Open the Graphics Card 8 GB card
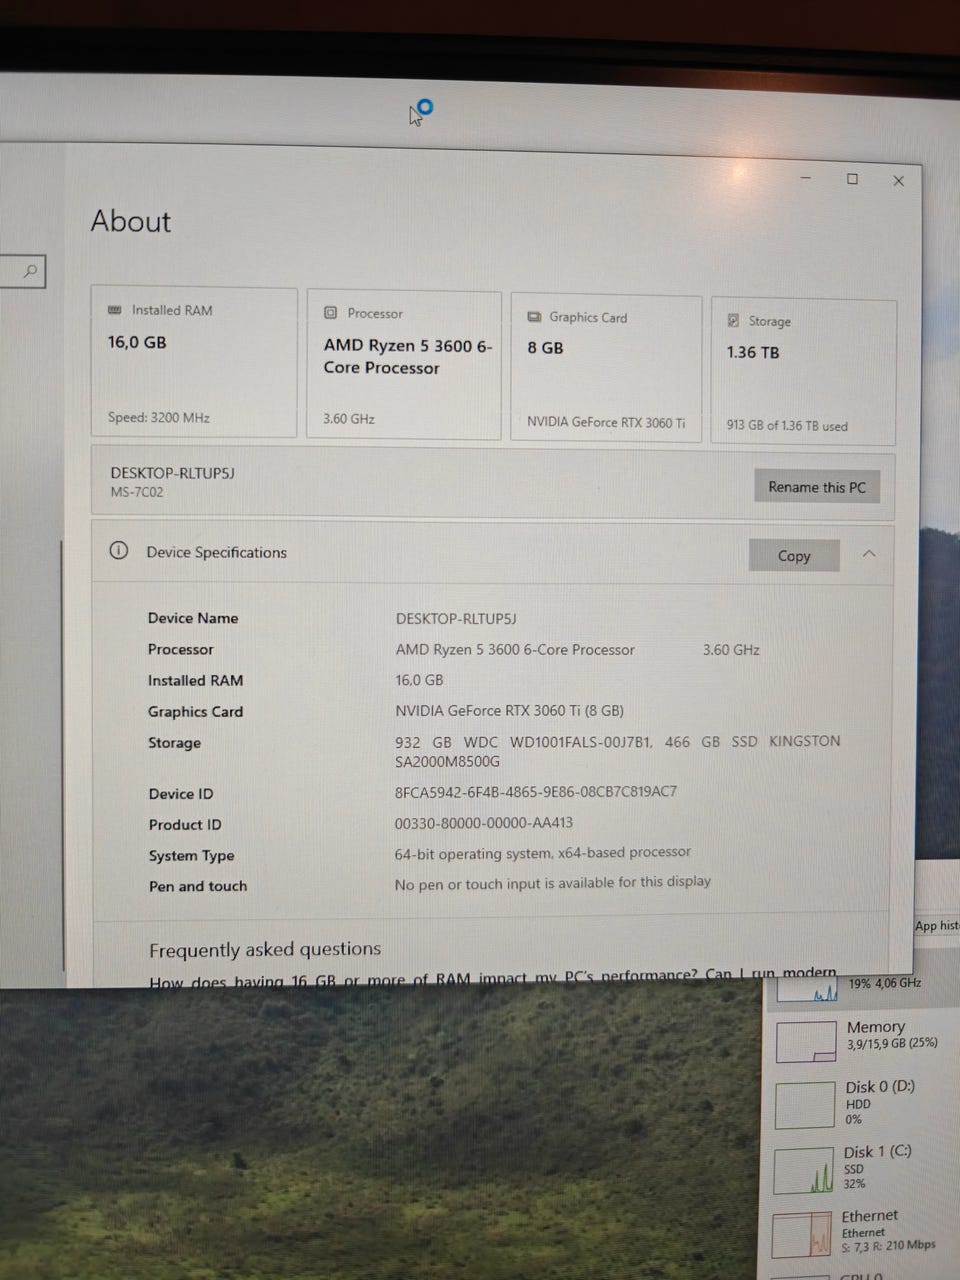The image size is (960, 1280). 606,368
